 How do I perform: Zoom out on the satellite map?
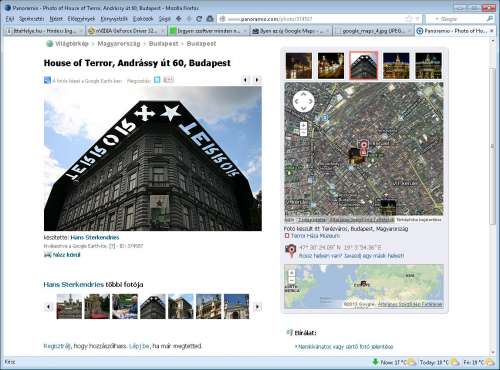coord(303,132)
